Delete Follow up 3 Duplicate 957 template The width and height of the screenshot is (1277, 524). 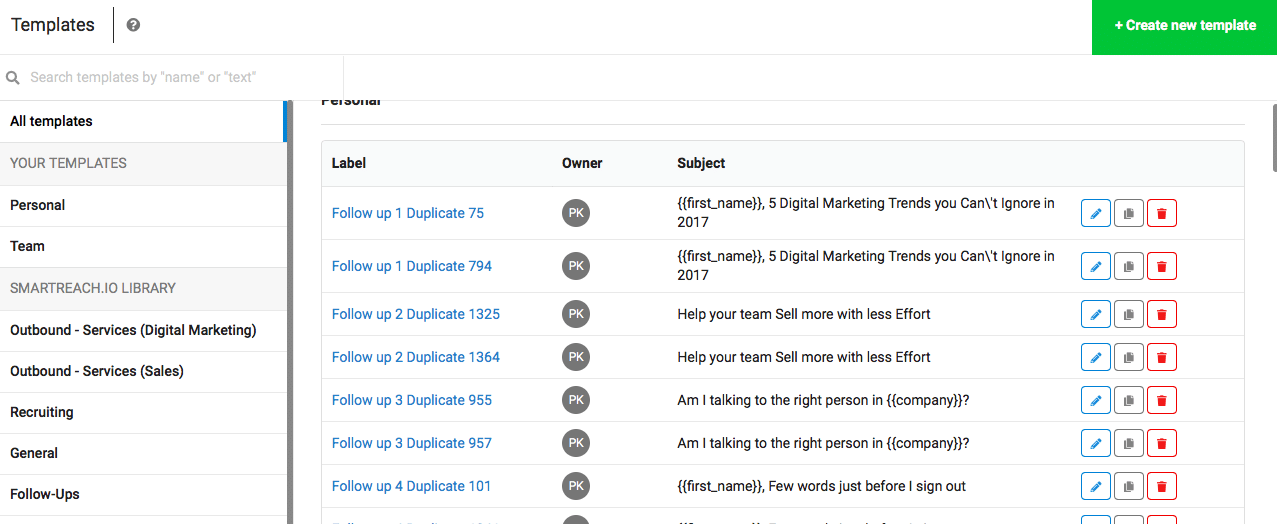(1162, 443)
